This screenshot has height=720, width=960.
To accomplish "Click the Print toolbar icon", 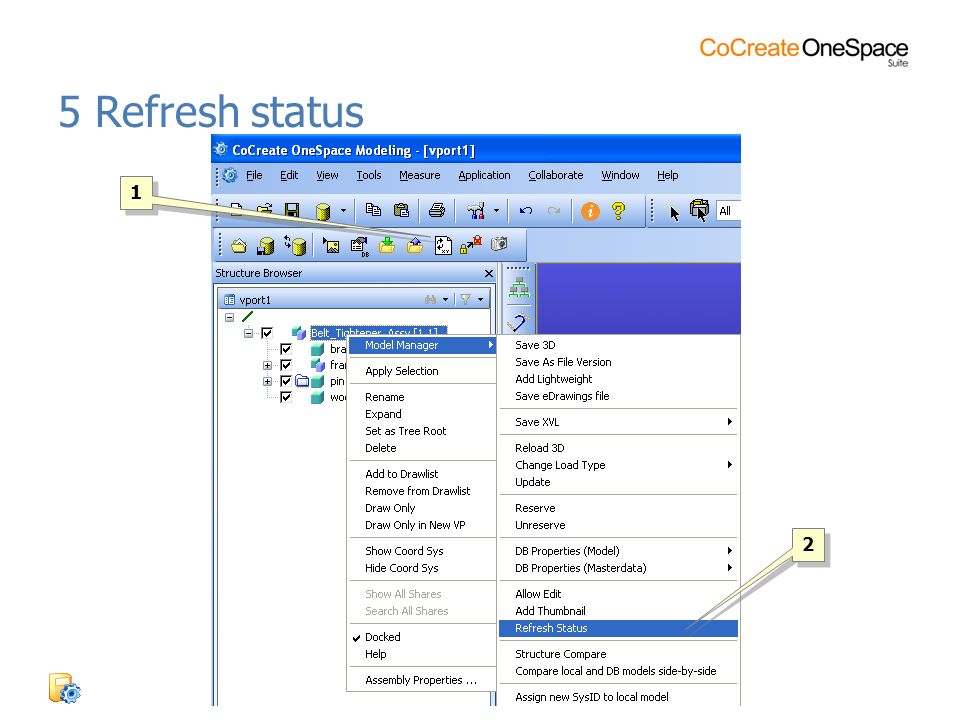I will tap(437, 211).
